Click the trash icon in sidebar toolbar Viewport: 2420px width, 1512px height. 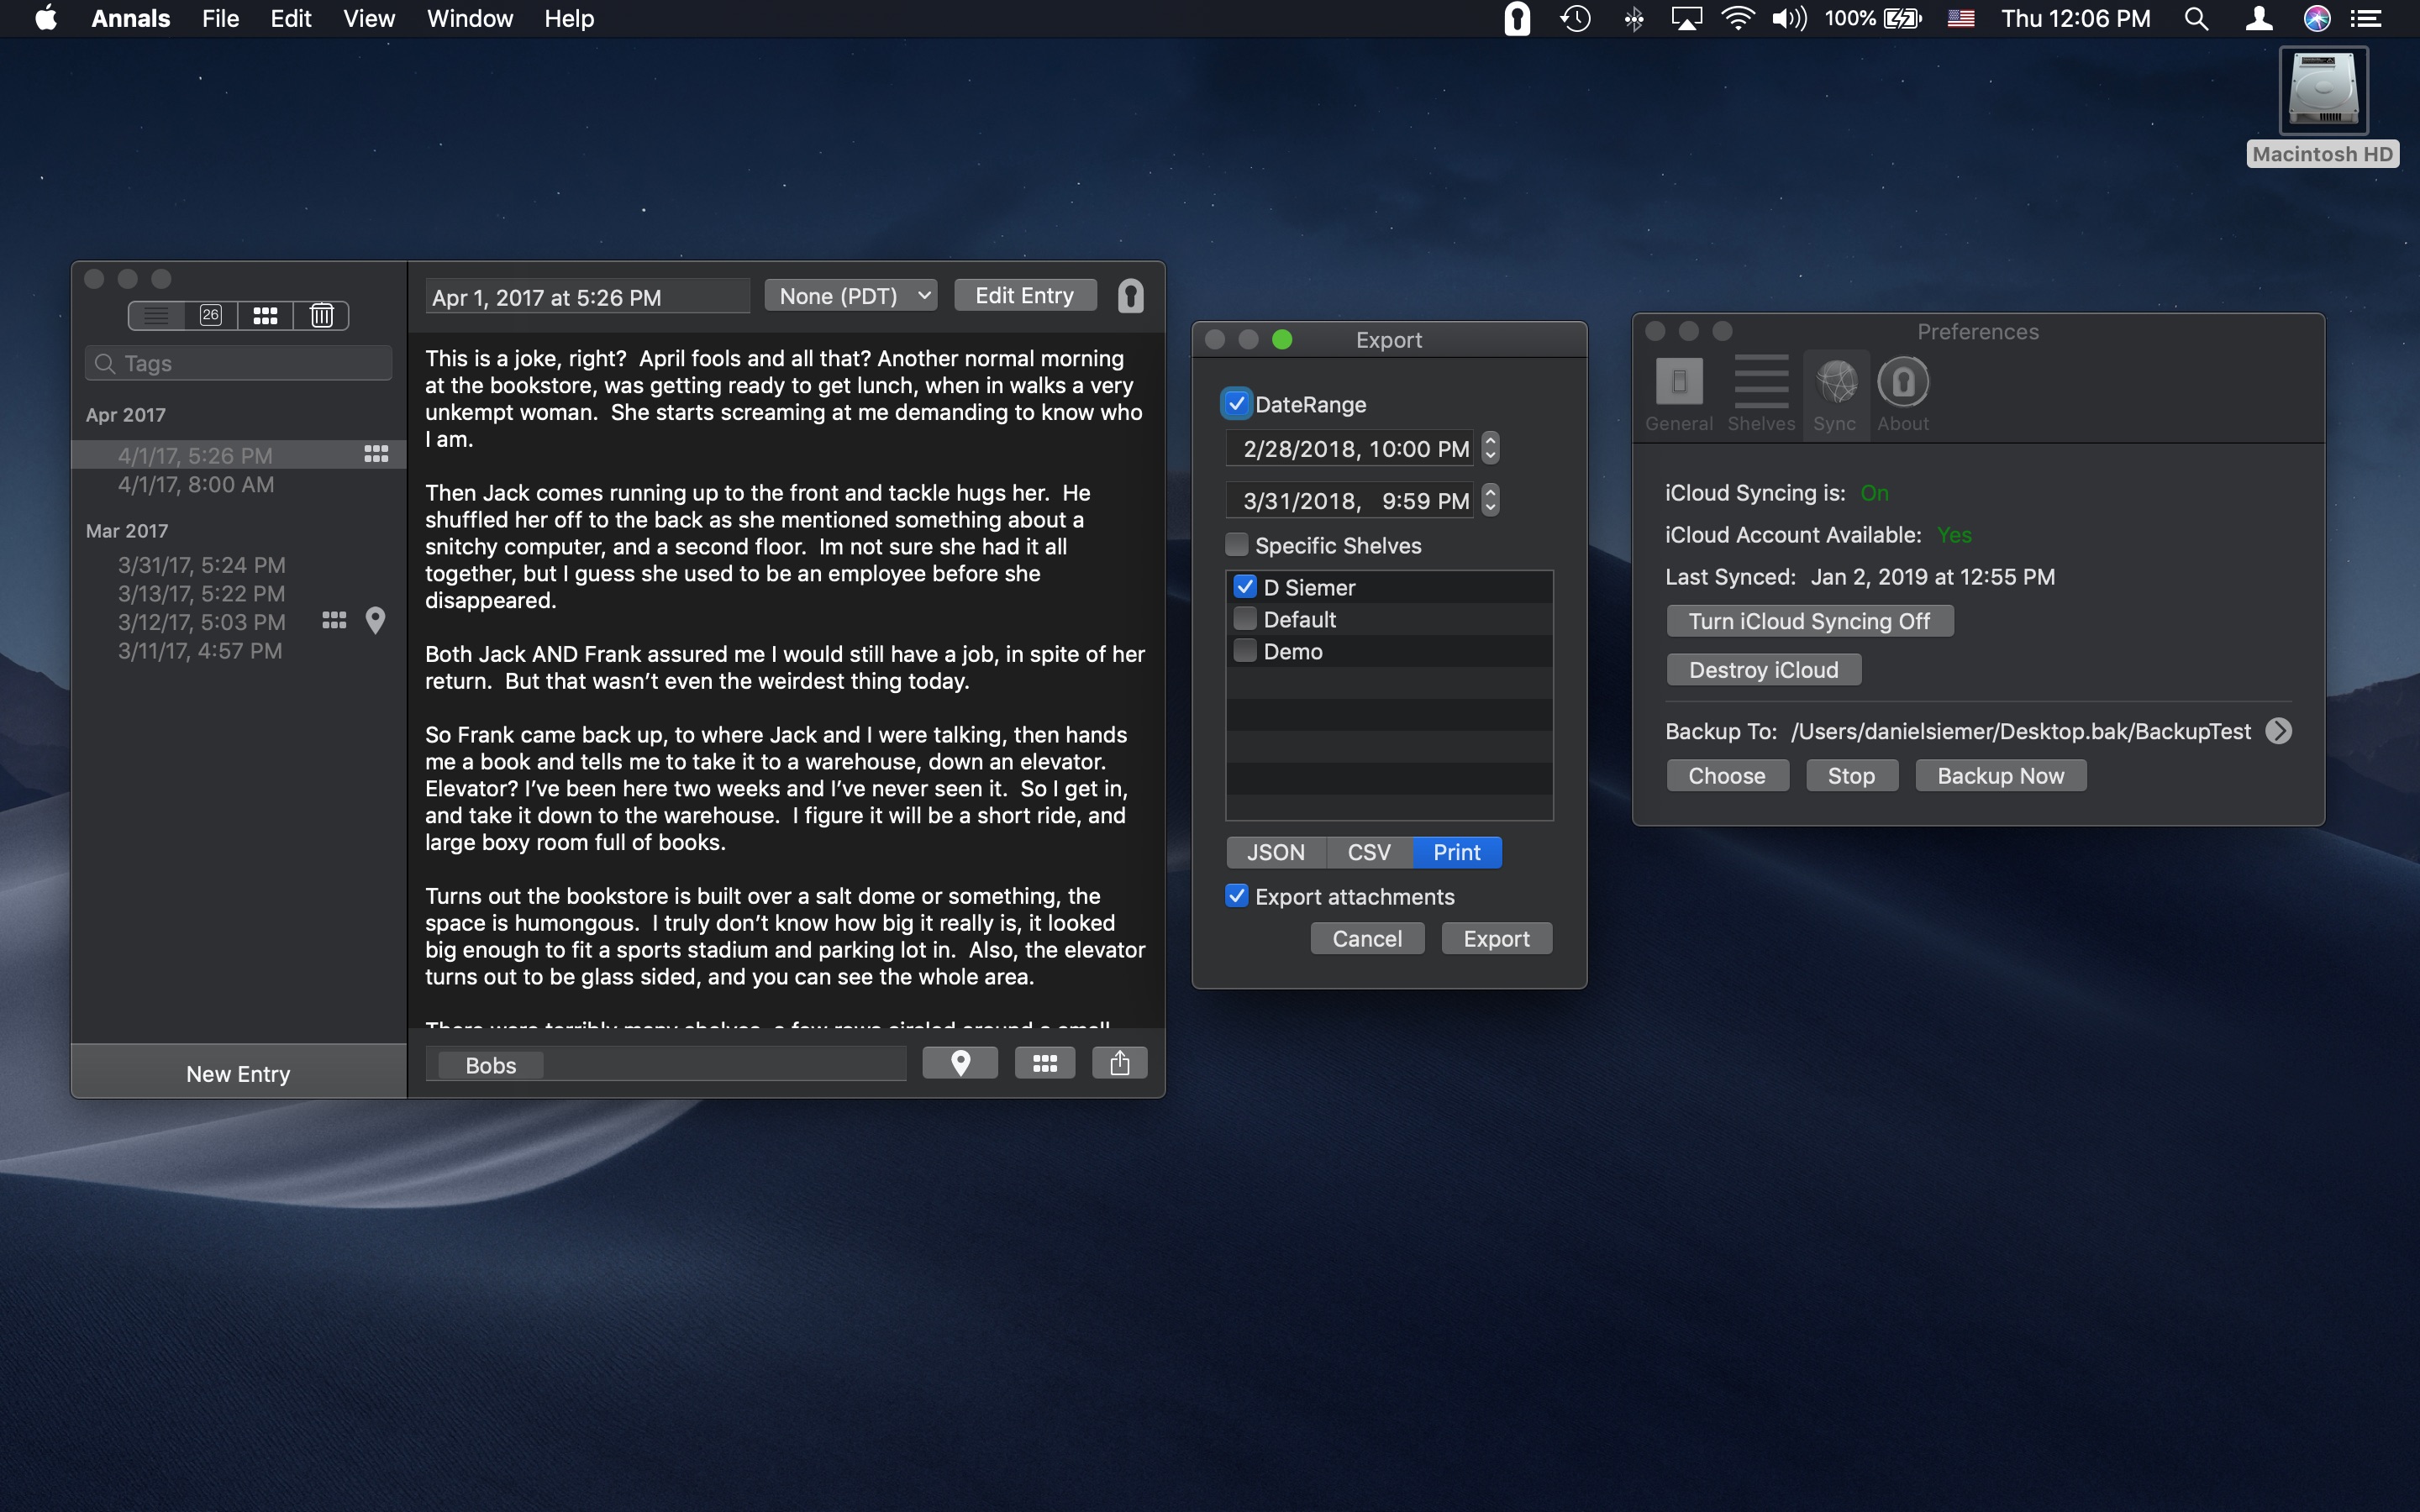tap(321, 316)
